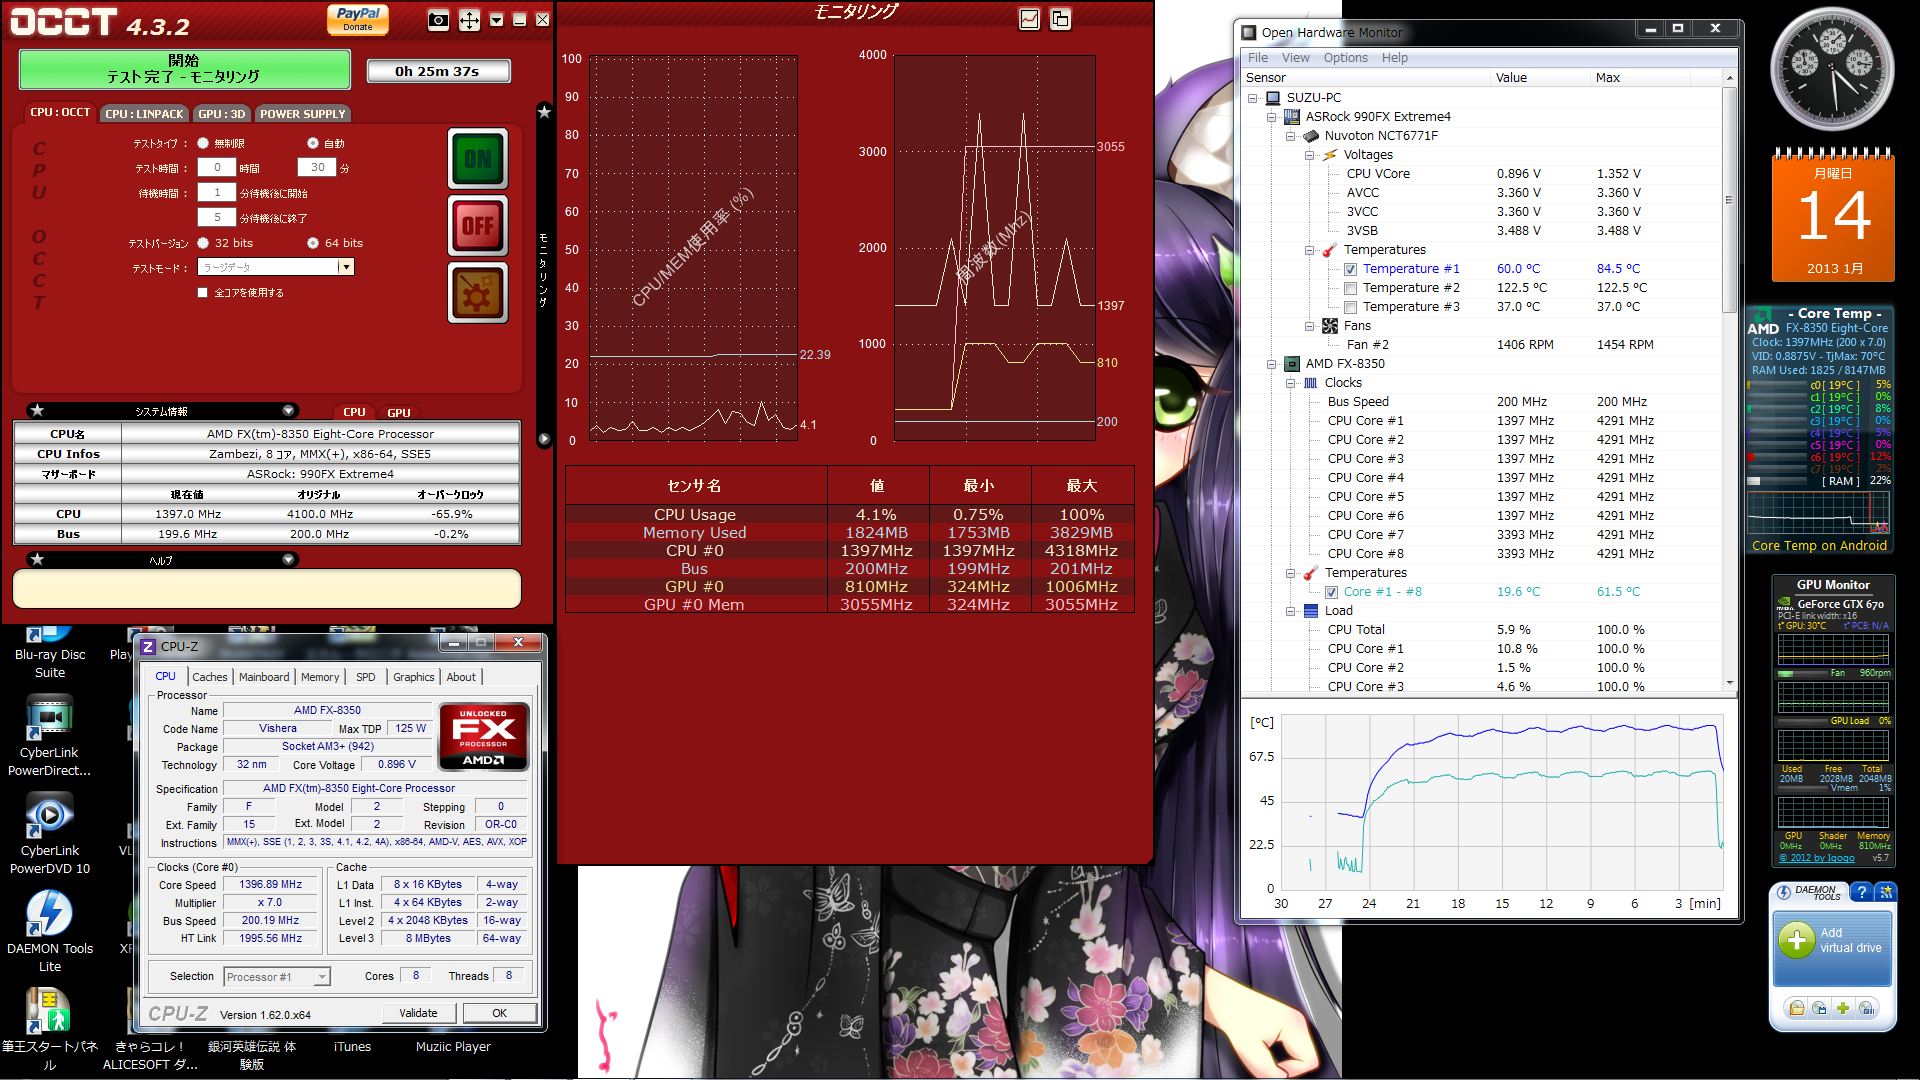Image resolution: width=1920 pixels, height=1080 pixels.
Task: Click the DAEMON Tools gadget help icon
Action: [x=1861, y=891]
